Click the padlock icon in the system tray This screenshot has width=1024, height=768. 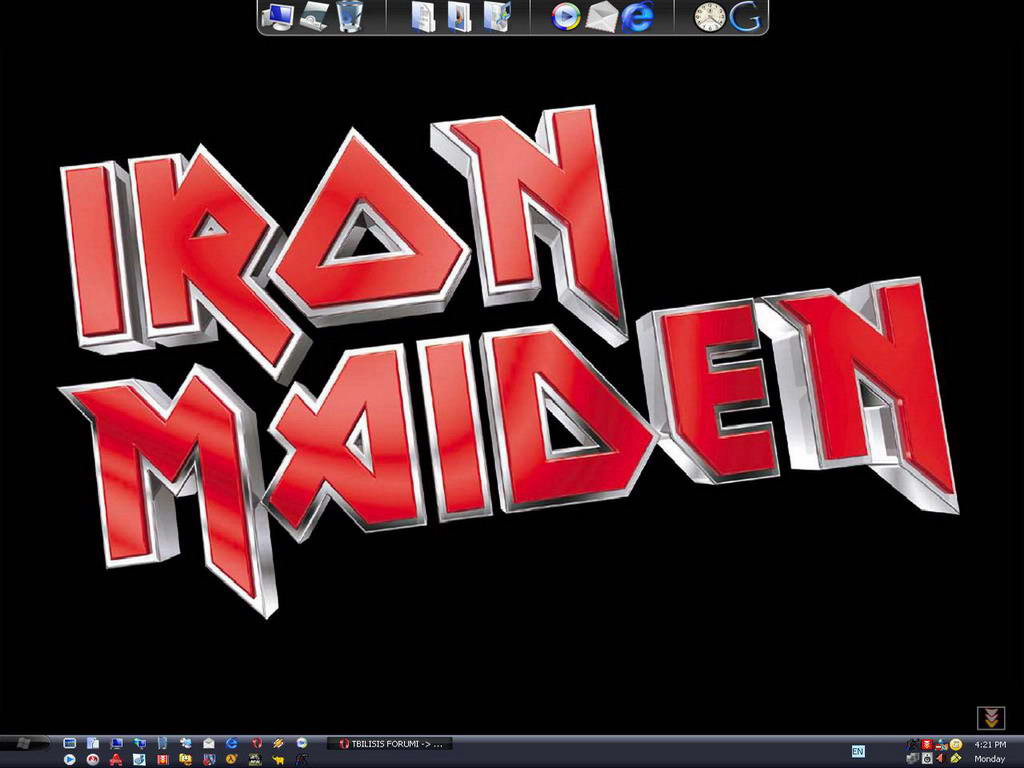click(927, 759)
